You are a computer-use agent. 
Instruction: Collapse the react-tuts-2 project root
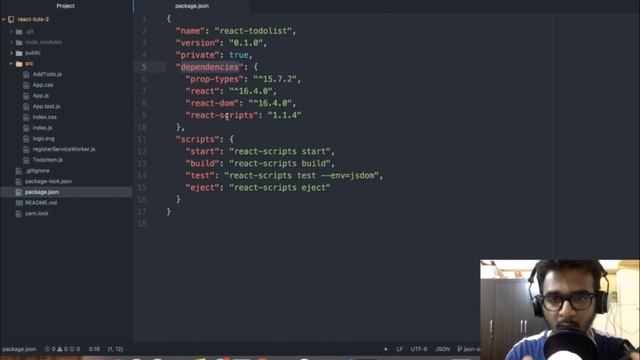[x=4, y=19]
